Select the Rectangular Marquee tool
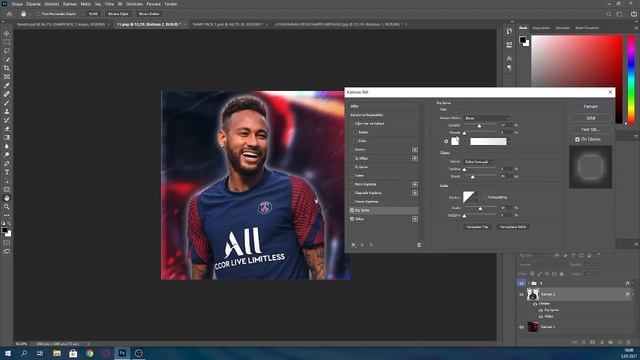The height and width of the screenshot is (360, 640). pyautogui.click(x=7, y=42)
